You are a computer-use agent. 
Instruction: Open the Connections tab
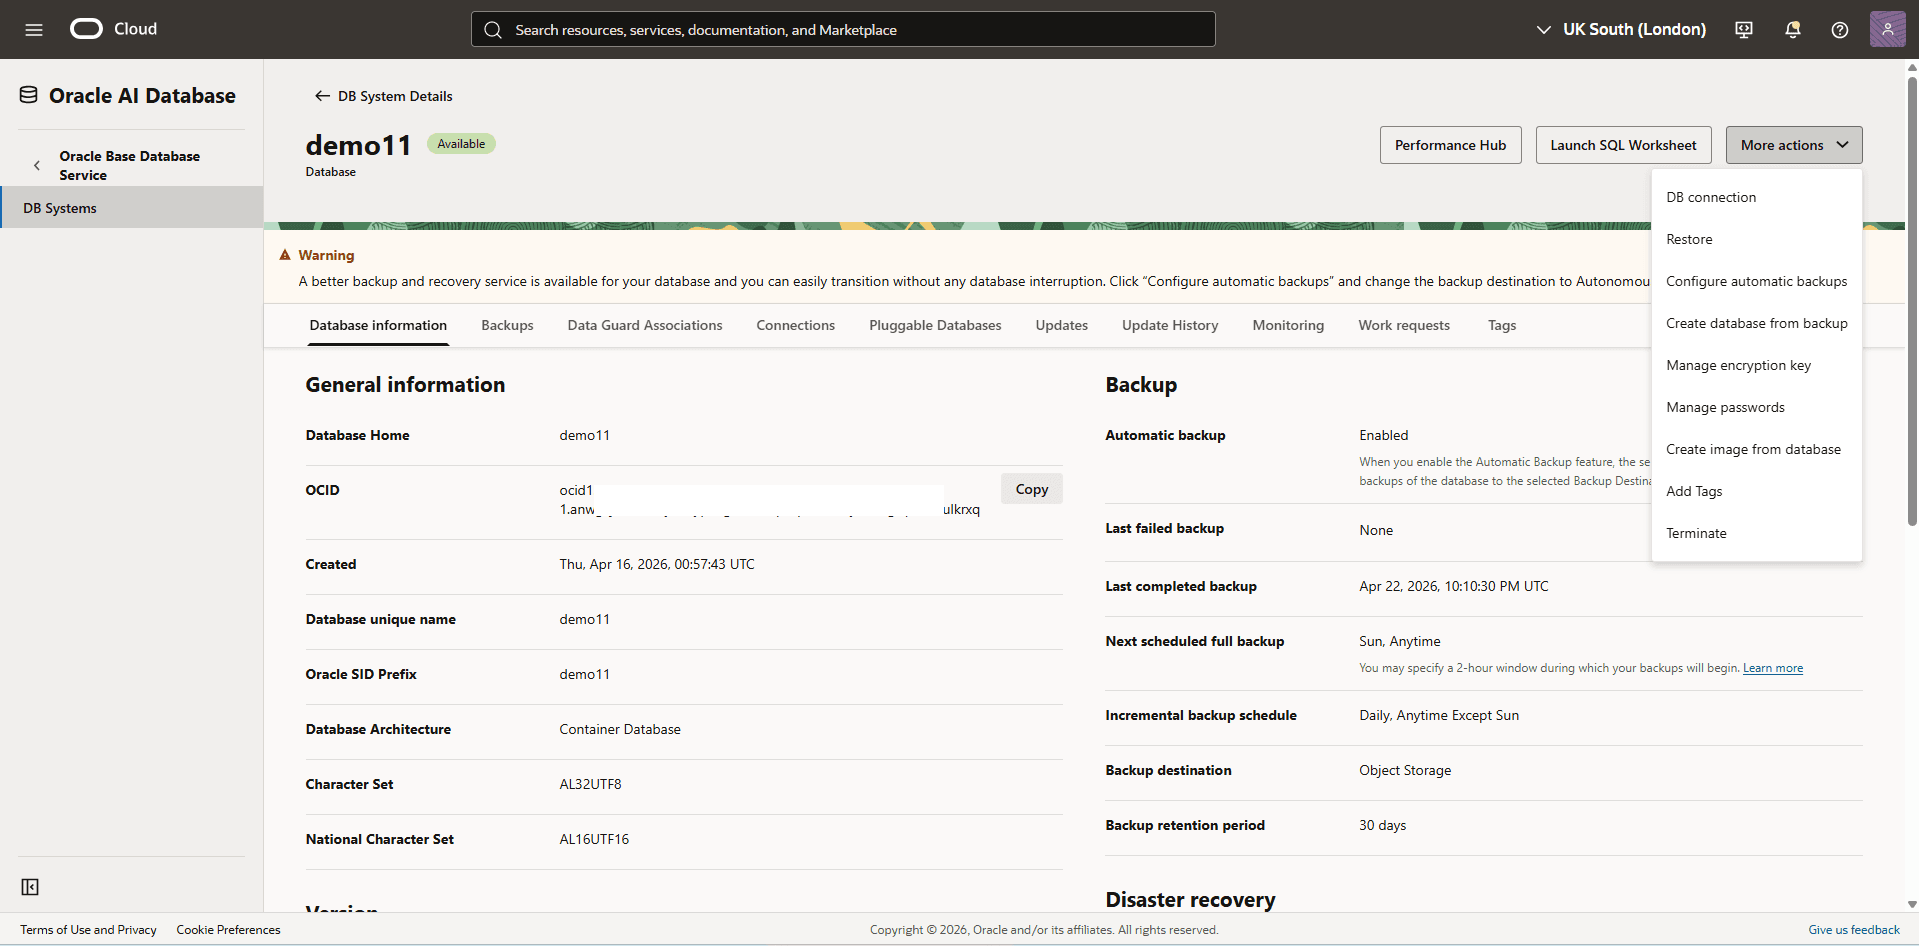coord(795,325)
